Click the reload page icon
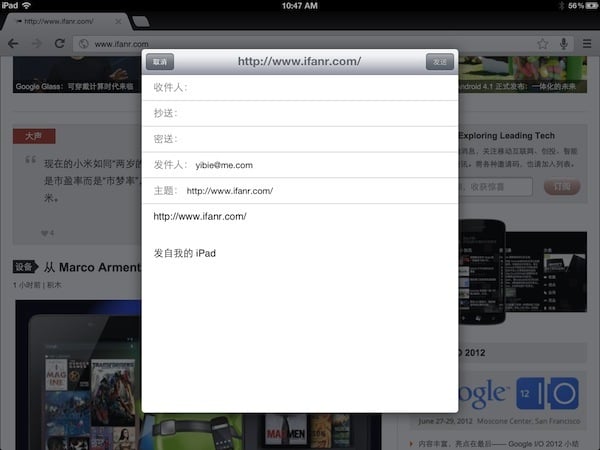Image resolution: width=600 pixels, height=450 pixels. (x=61, y=44)
